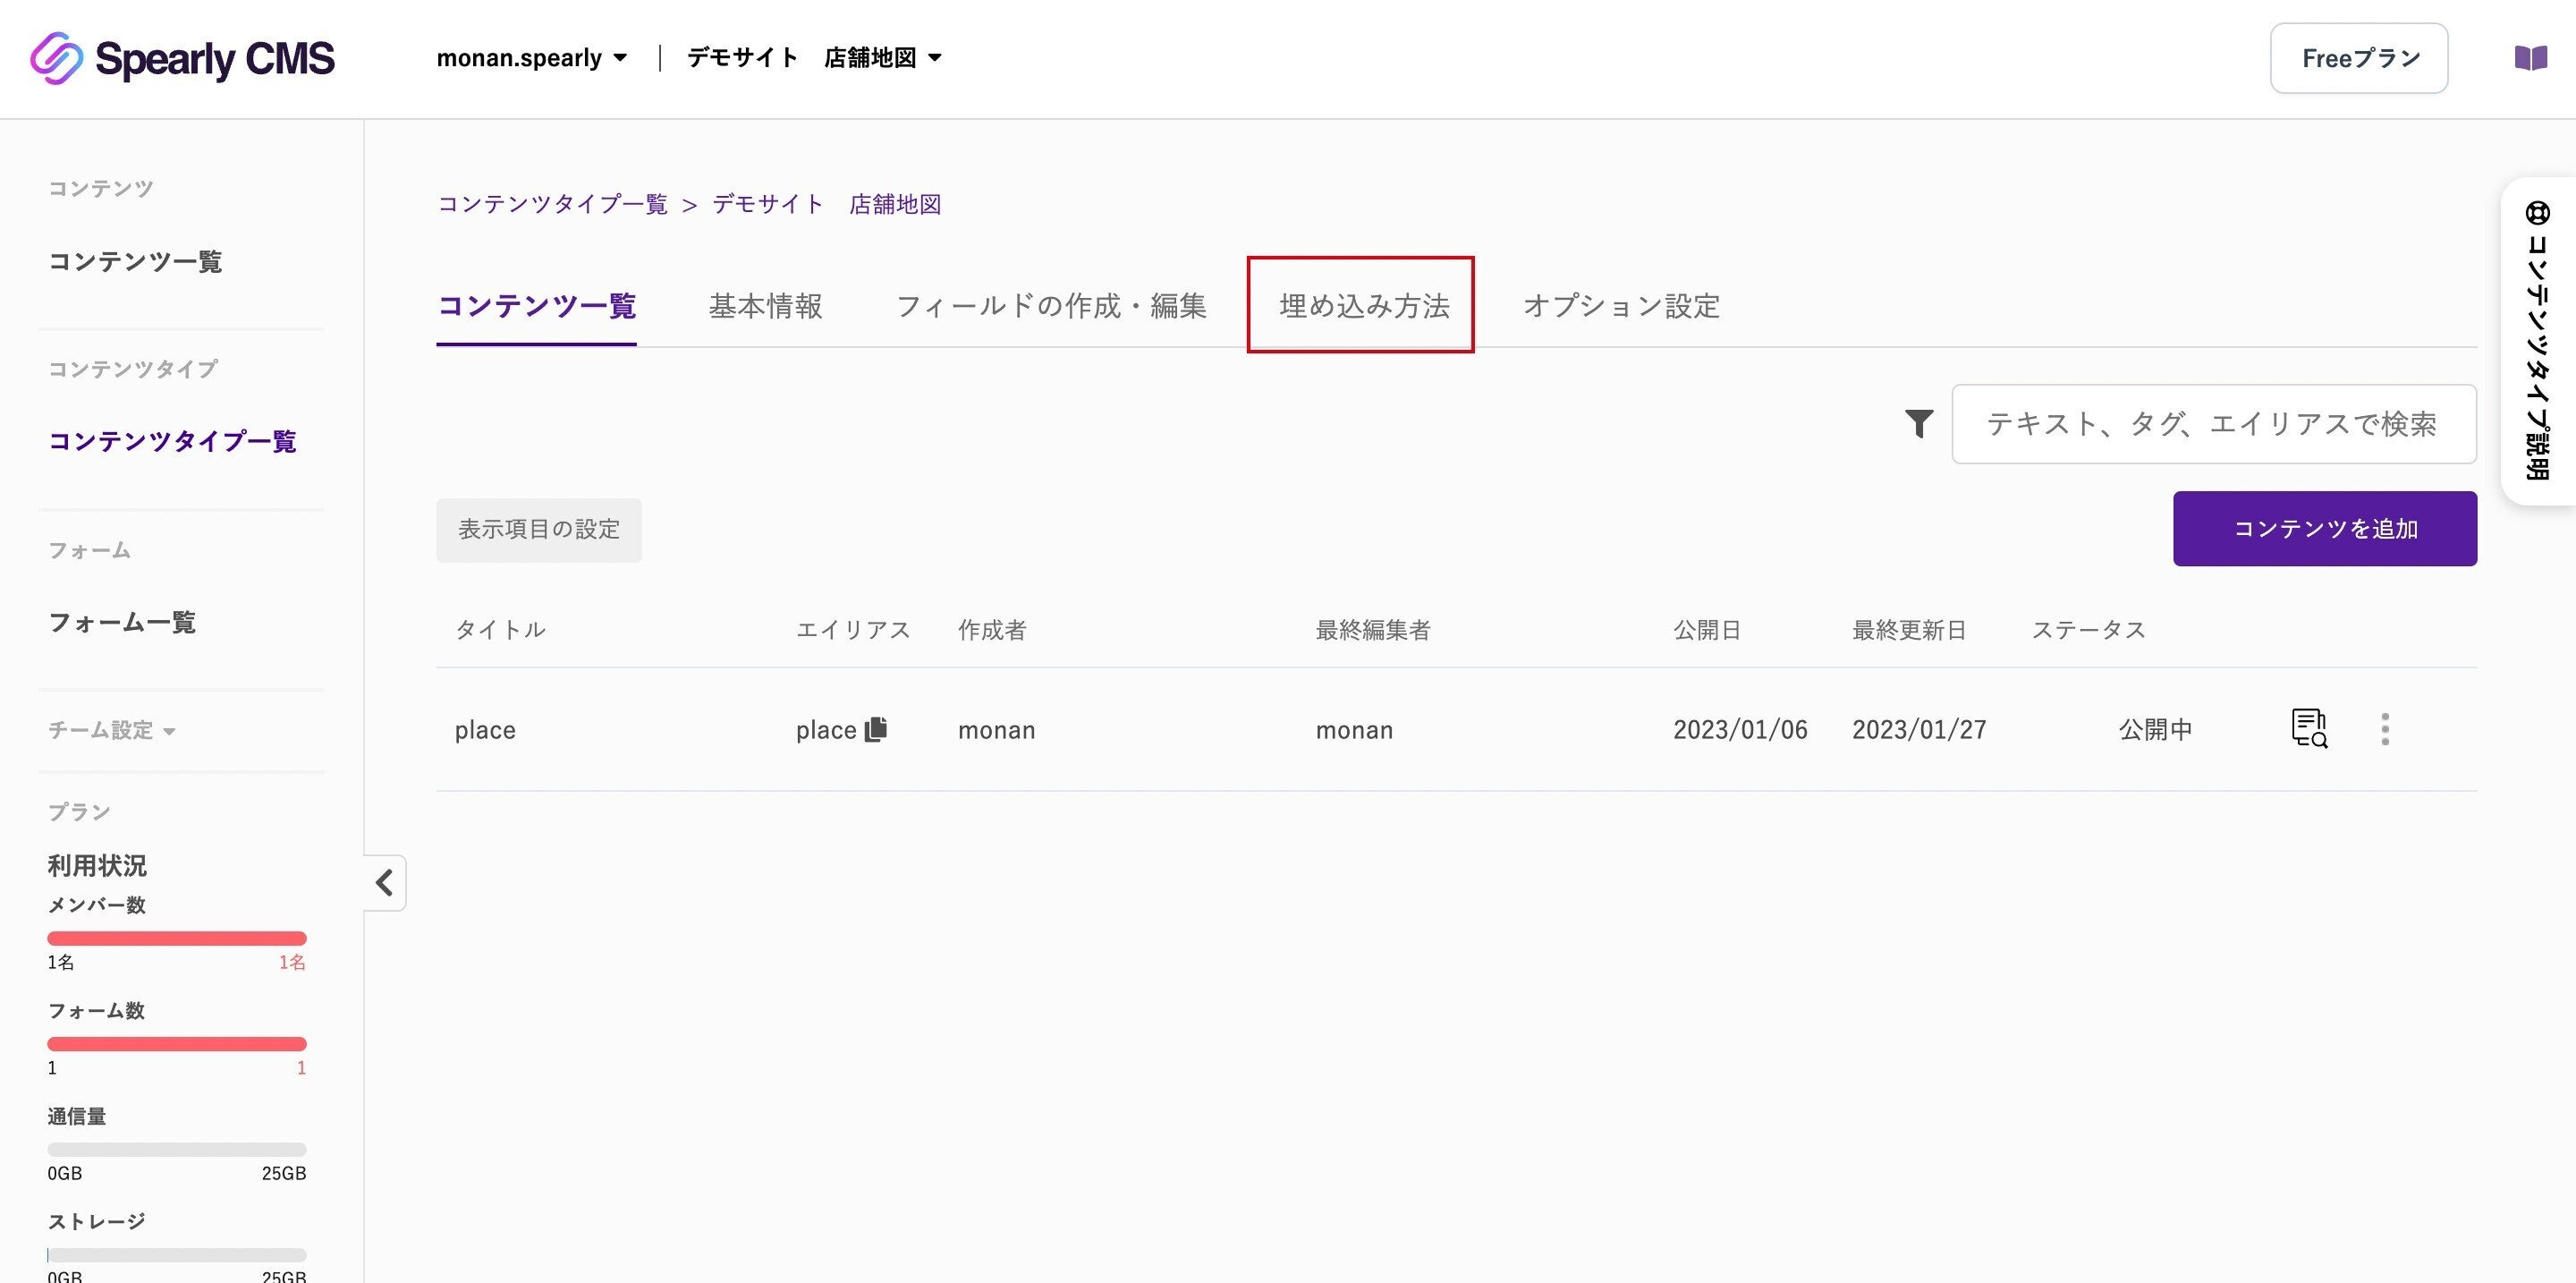Click the 2023/01/27 last updated date
2576x1283 pixels.
tap(1919, 729)
